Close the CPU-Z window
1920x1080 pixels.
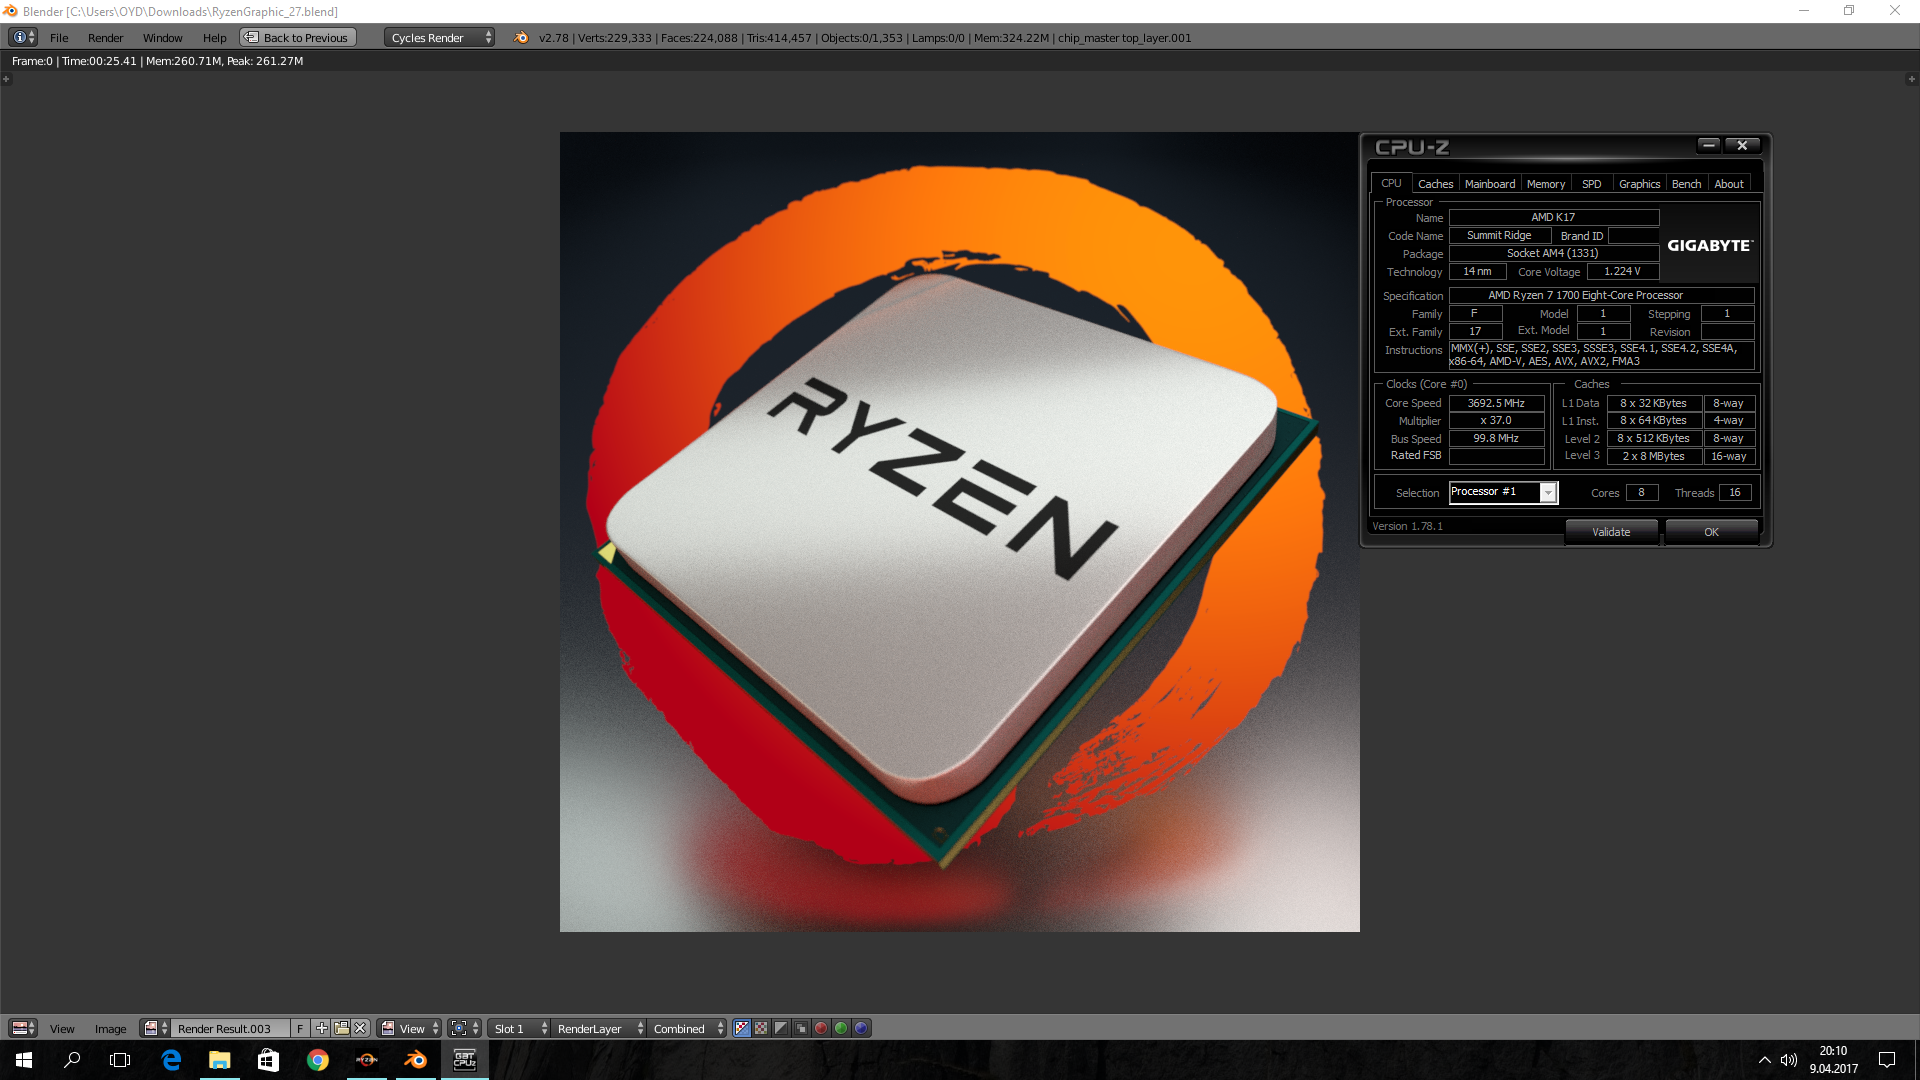coord(1742,145)
